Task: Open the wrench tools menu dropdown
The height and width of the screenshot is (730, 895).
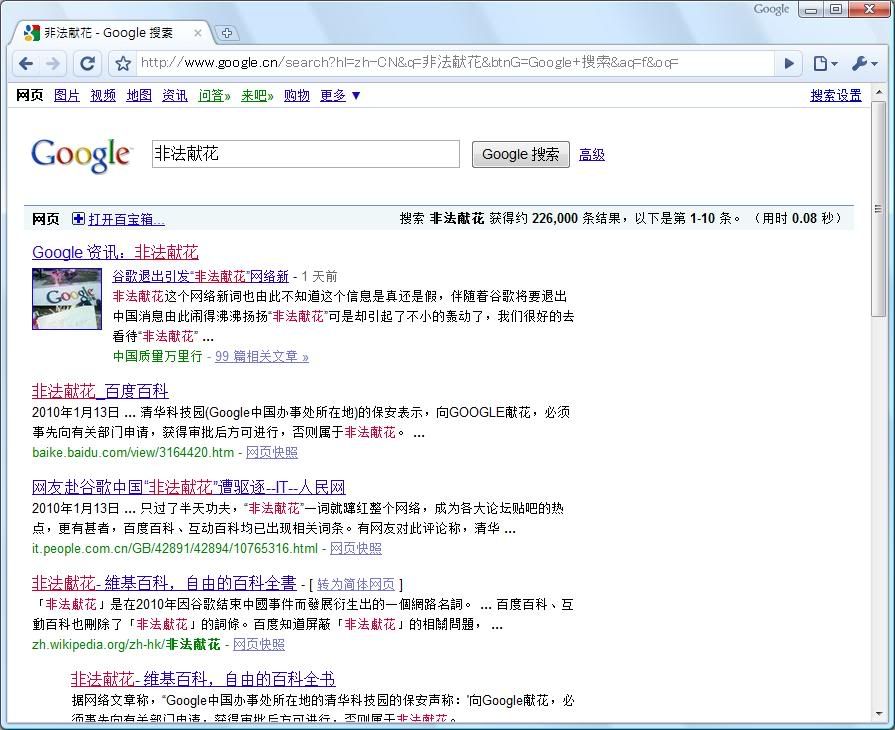Action: (x=864, y=64)
